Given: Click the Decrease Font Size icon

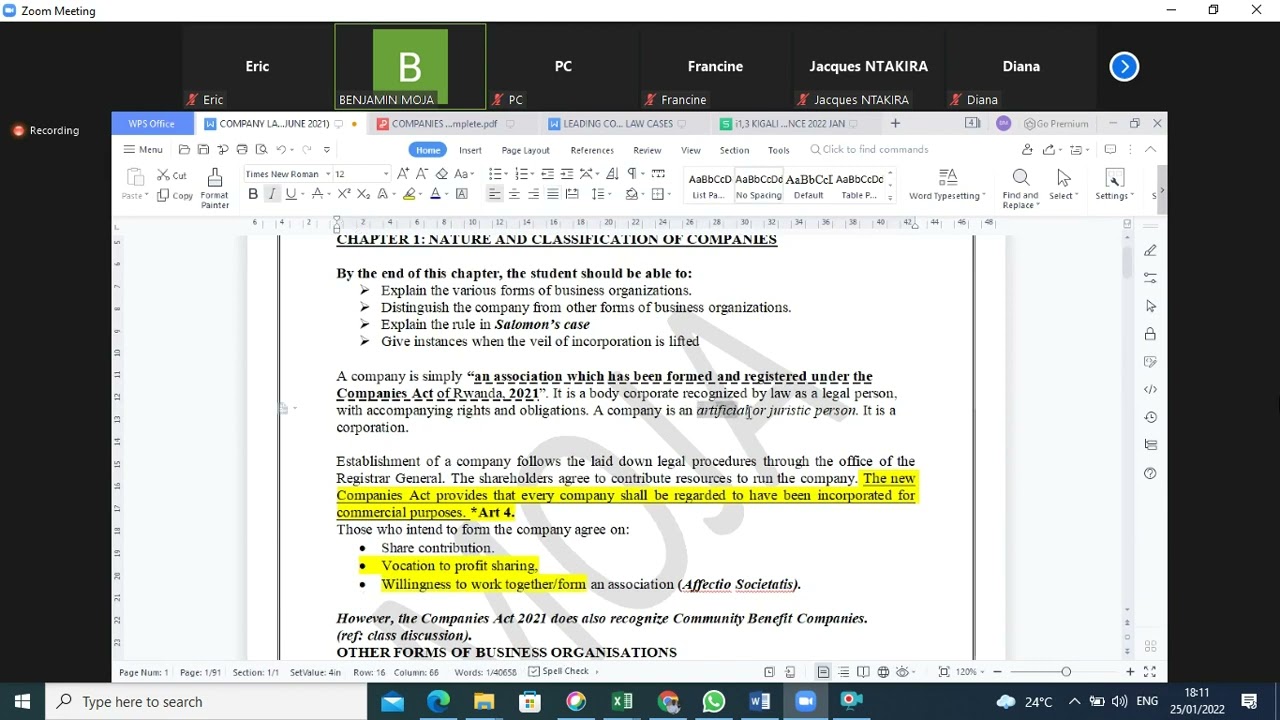Looking at the screenshot, I should (422, 174).
